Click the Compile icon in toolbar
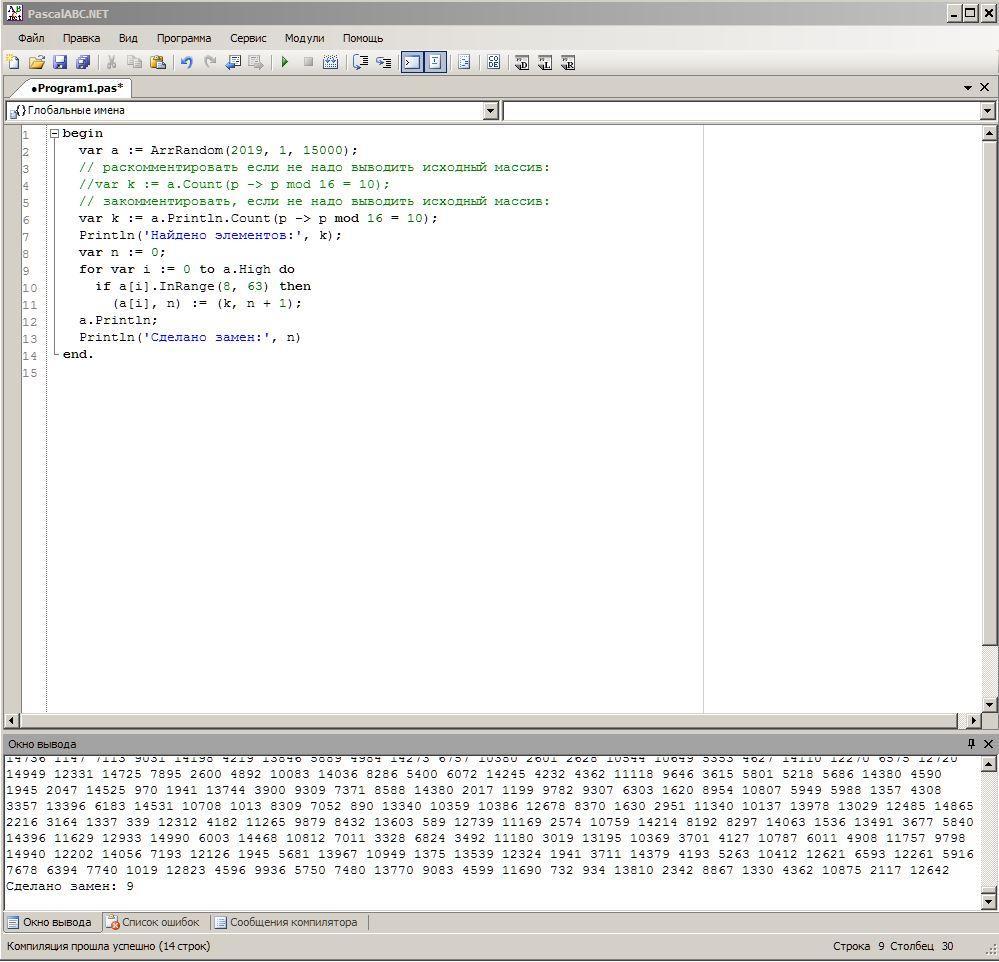 [x=331, y=62]
